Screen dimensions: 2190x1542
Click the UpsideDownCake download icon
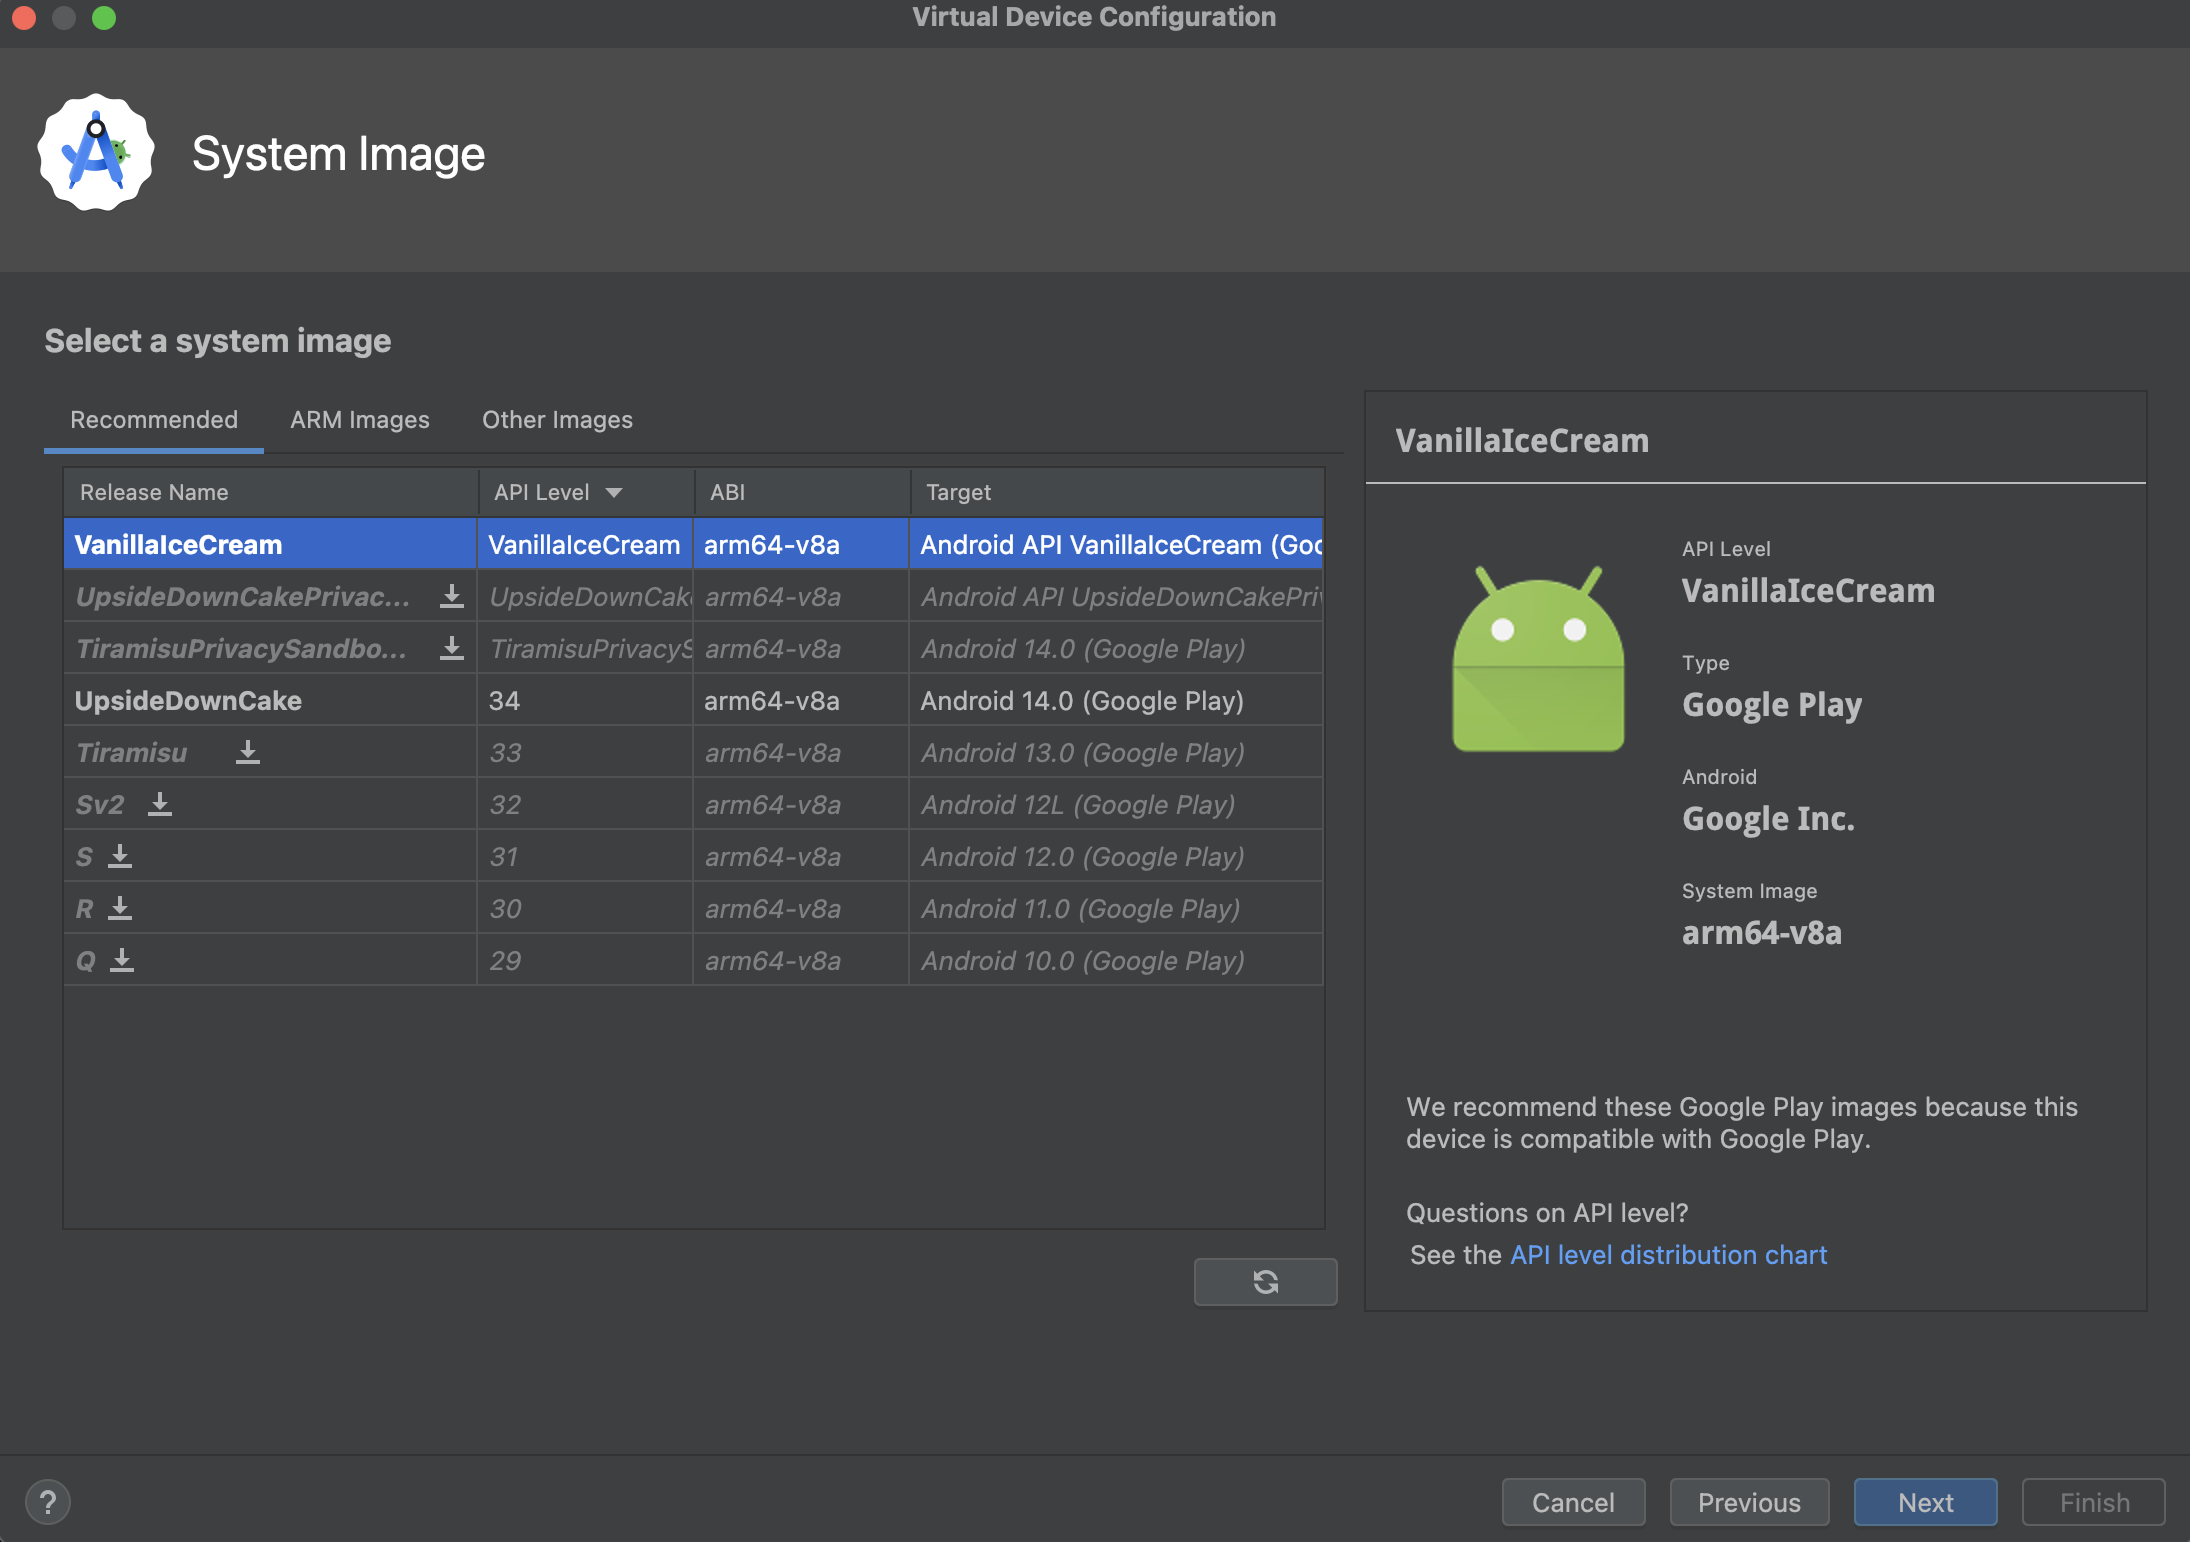pyautogui.click(x=450, y=596)
